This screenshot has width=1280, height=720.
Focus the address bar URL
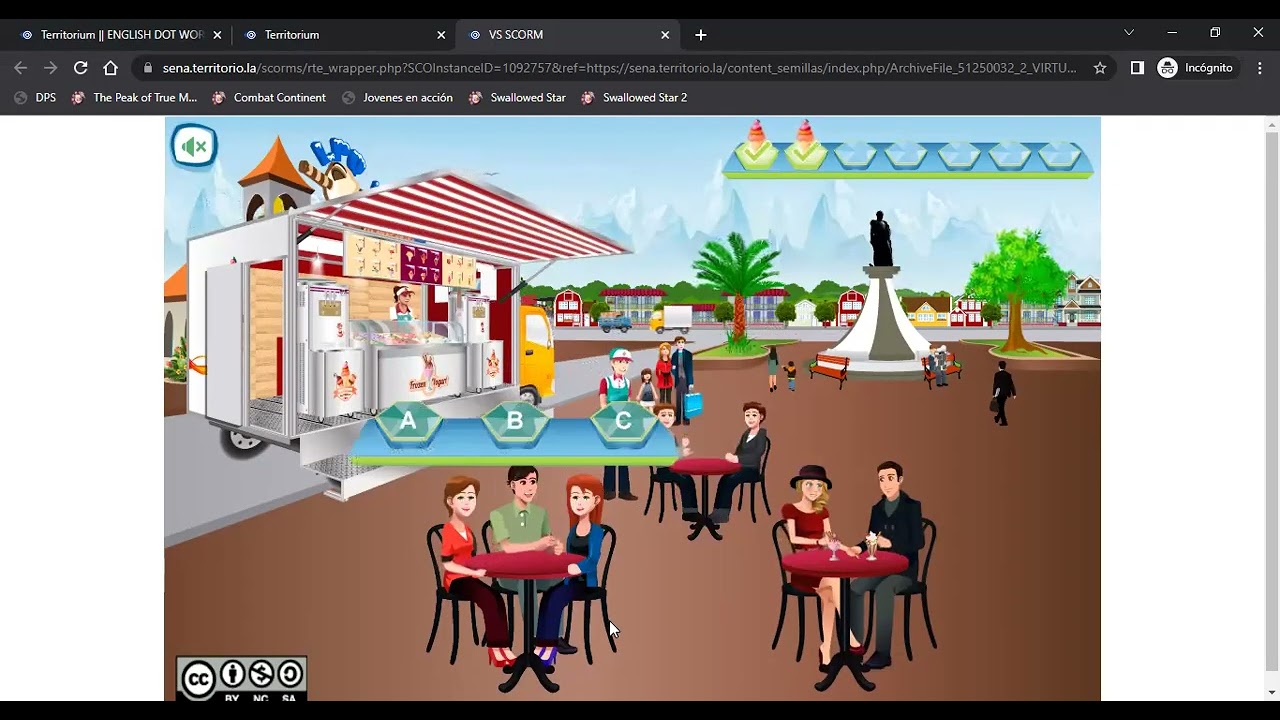(x=620, y=68)
